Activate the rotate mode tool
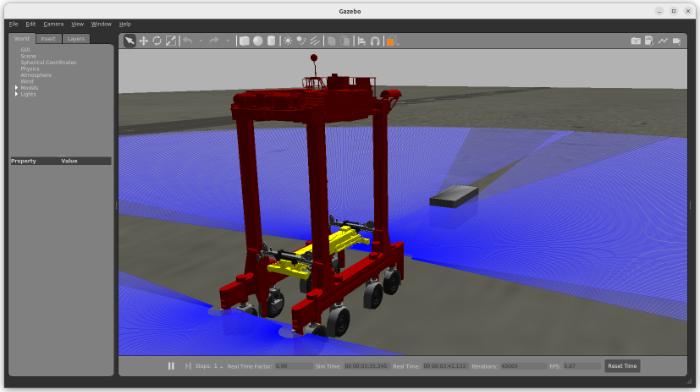 pos(157,41)
